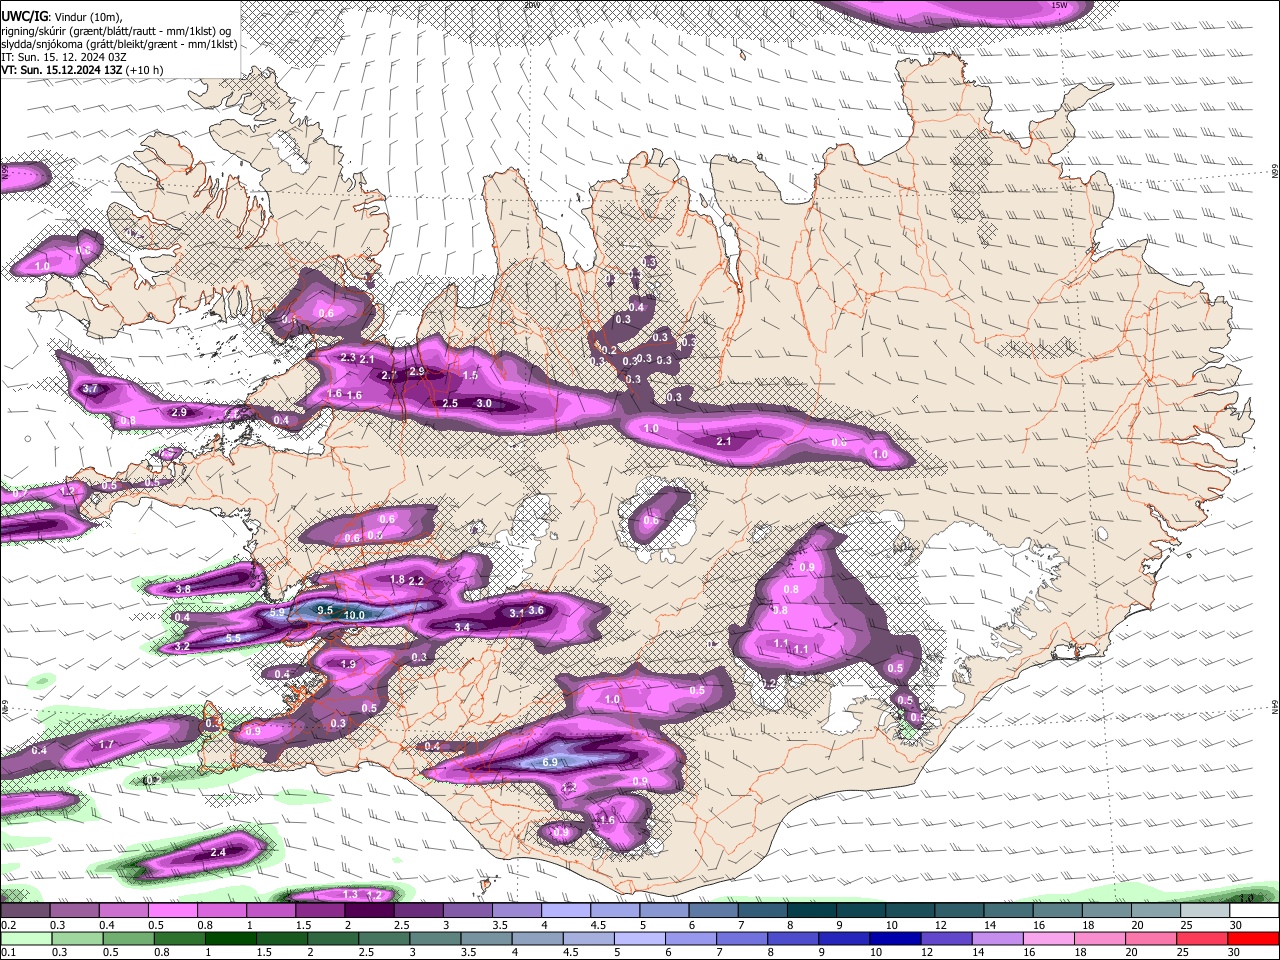Click the '6.9' precipitation value on the map
Screen dimensions: 1280x960
[549, 762]
